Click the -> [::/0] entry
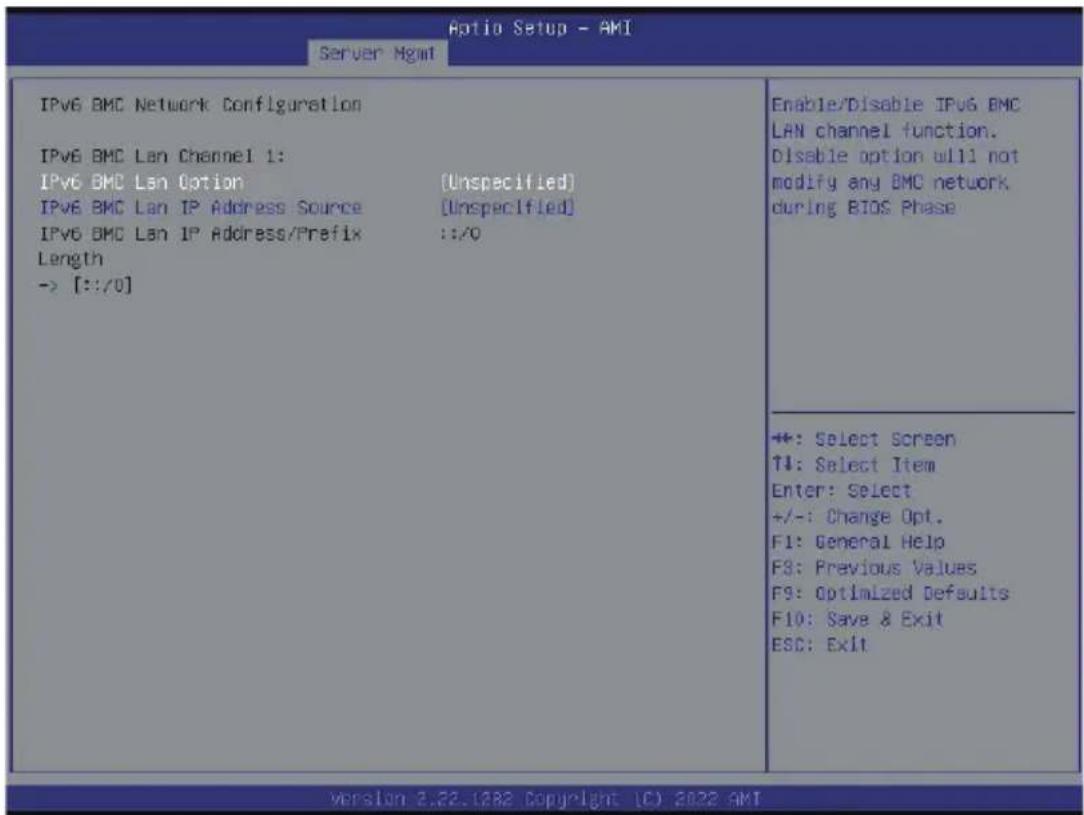The height and width of the screenshot is (815, 1084). [x=86, y=285]
